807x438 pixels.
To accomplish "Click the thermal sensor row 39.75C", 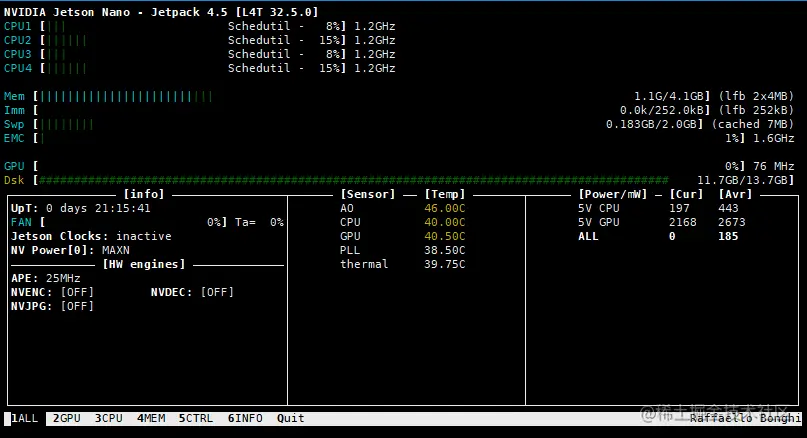I will click(402, 264).
